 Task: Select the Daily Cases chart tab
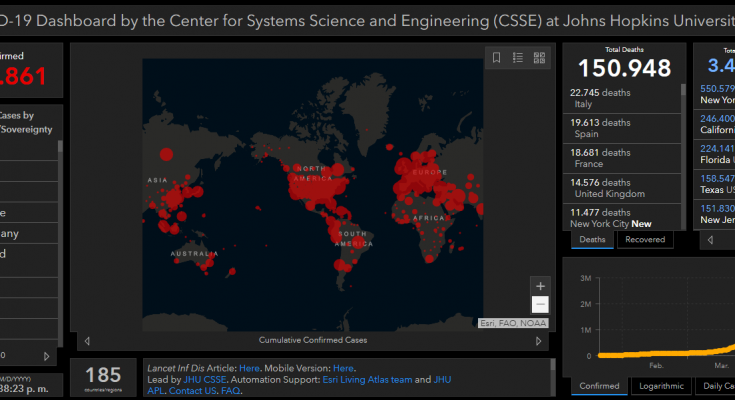click(717, 386)
